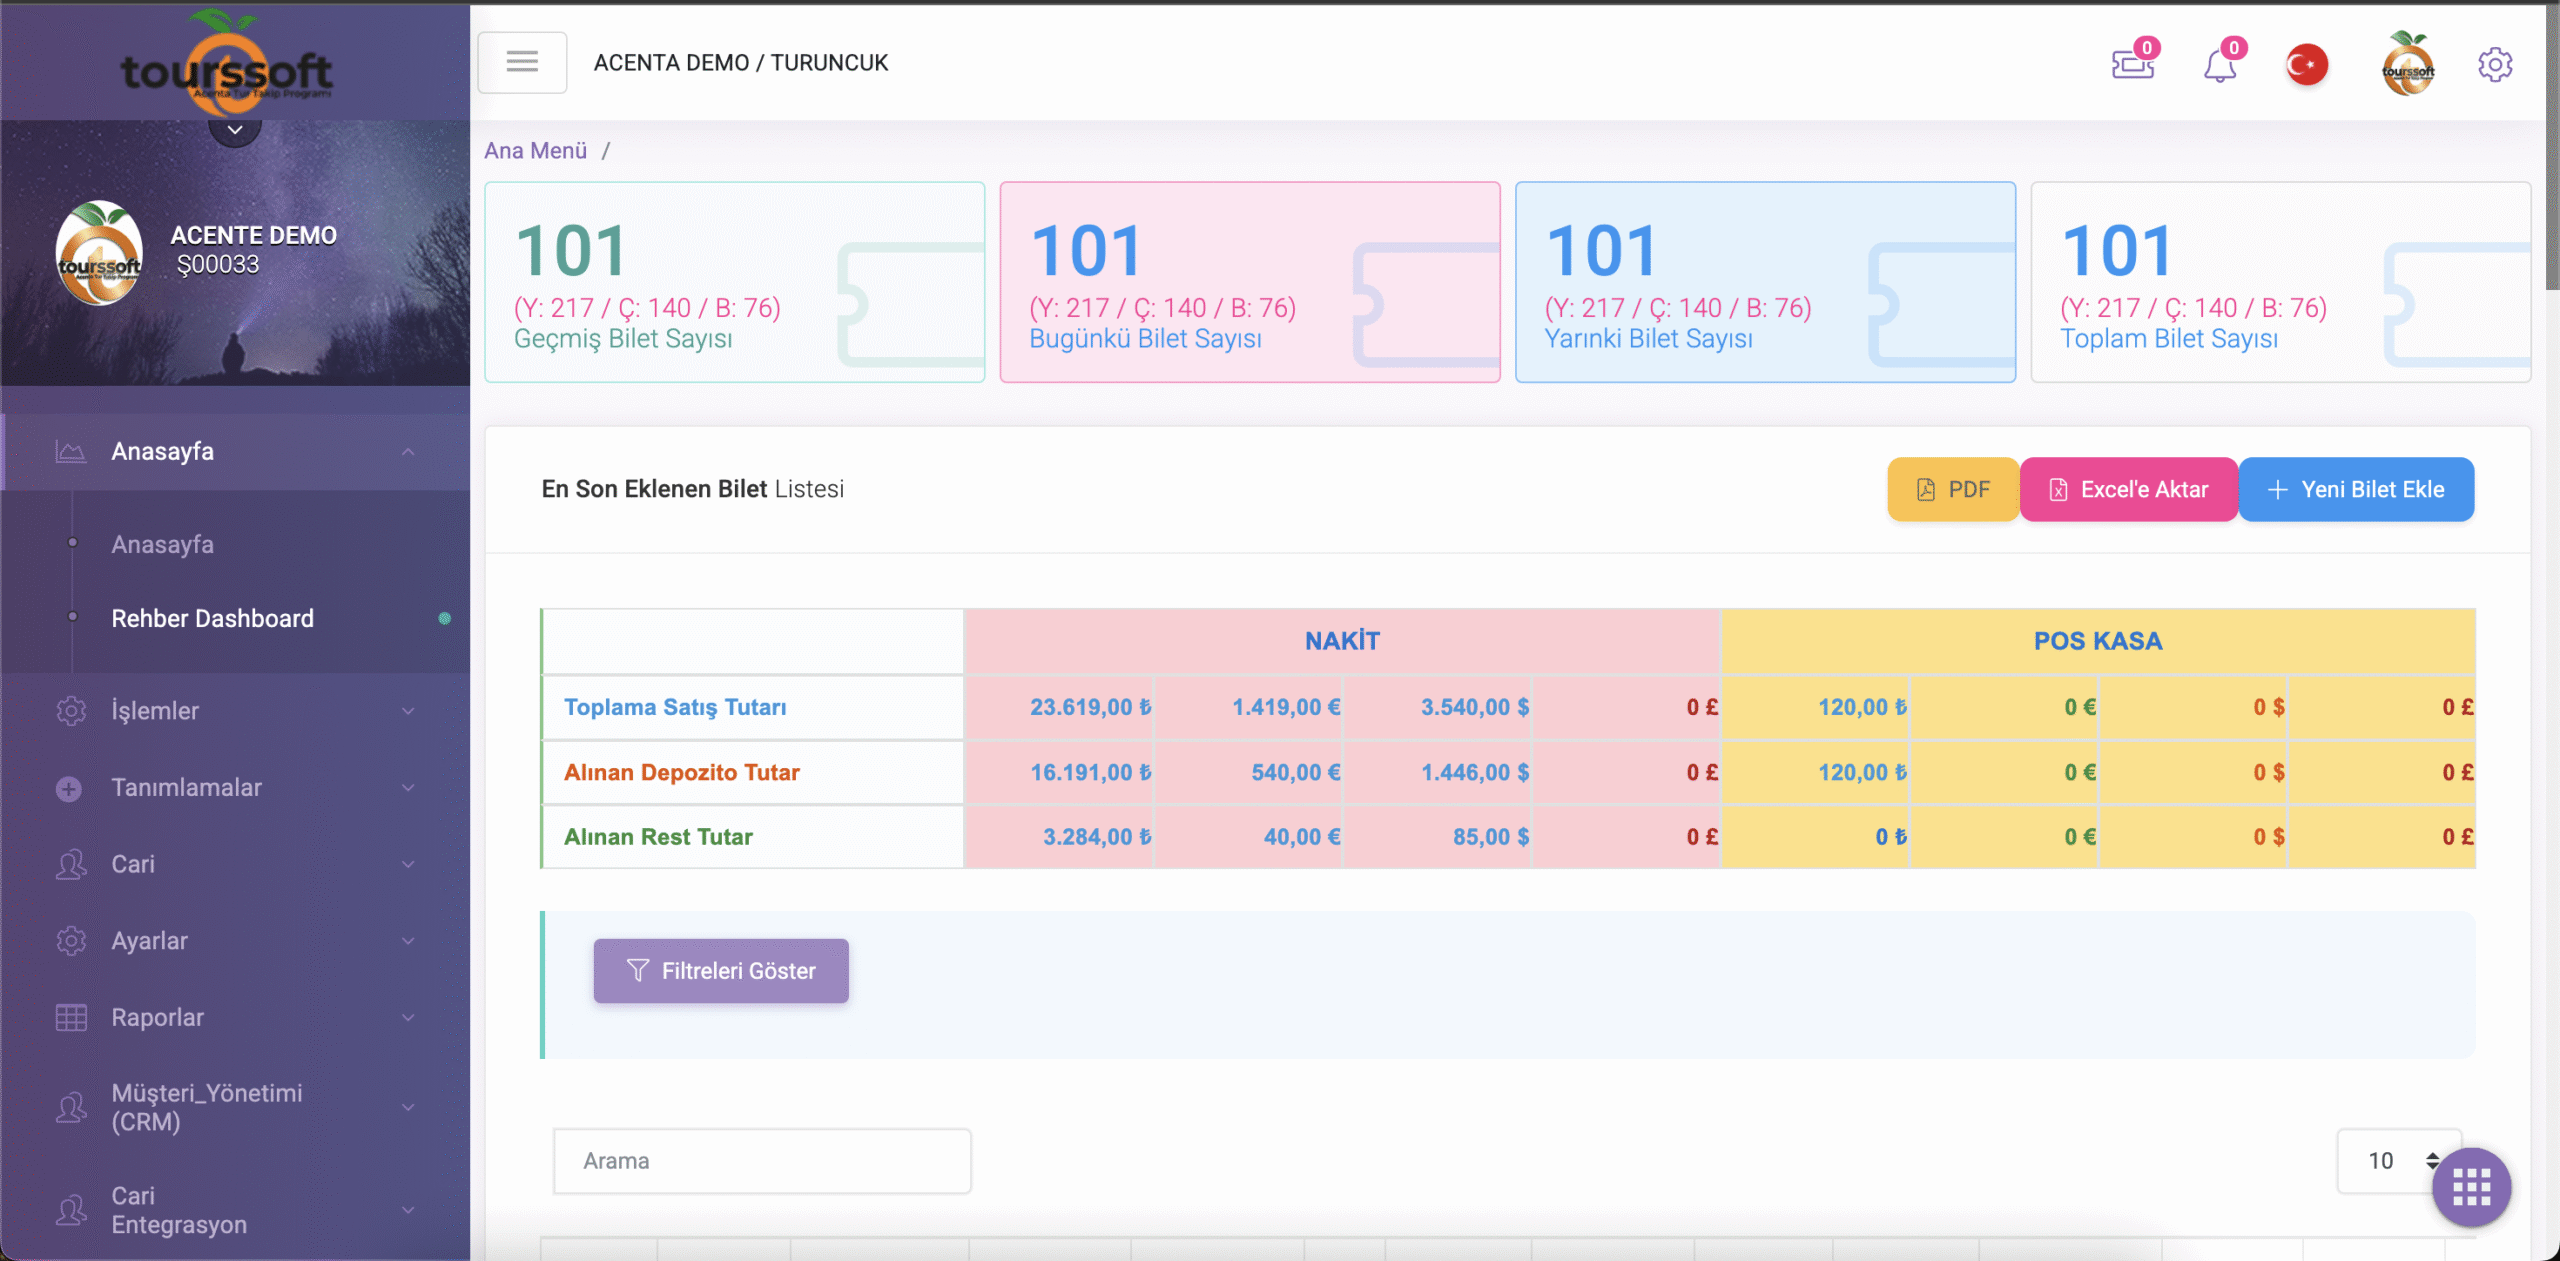Open the purple apps grid floating button
The height and width of the screenshot is (1261, 2560).
tap(2471, 1187)
